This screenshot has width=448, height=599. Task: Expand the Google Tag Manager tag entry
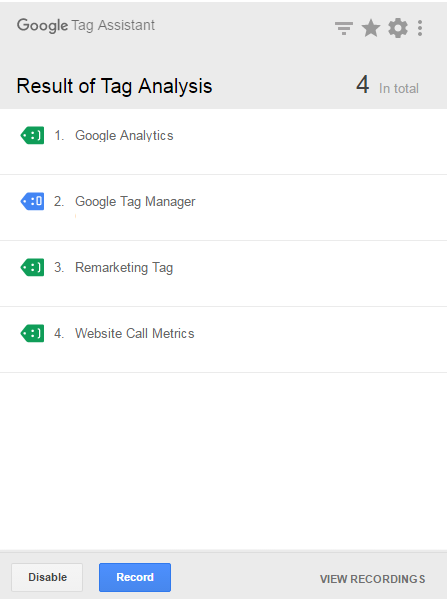[x=224, y=208]
